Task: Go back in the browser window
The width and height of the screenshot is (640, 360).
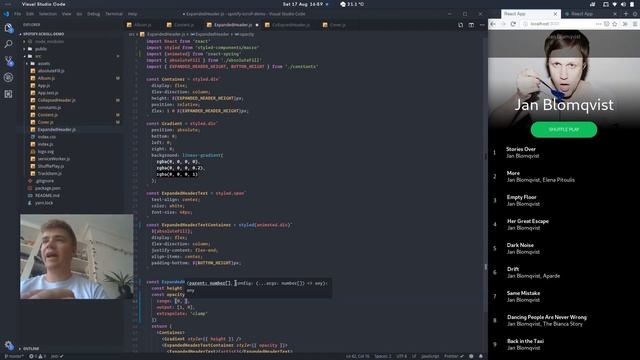Action: tap(493, 24)
